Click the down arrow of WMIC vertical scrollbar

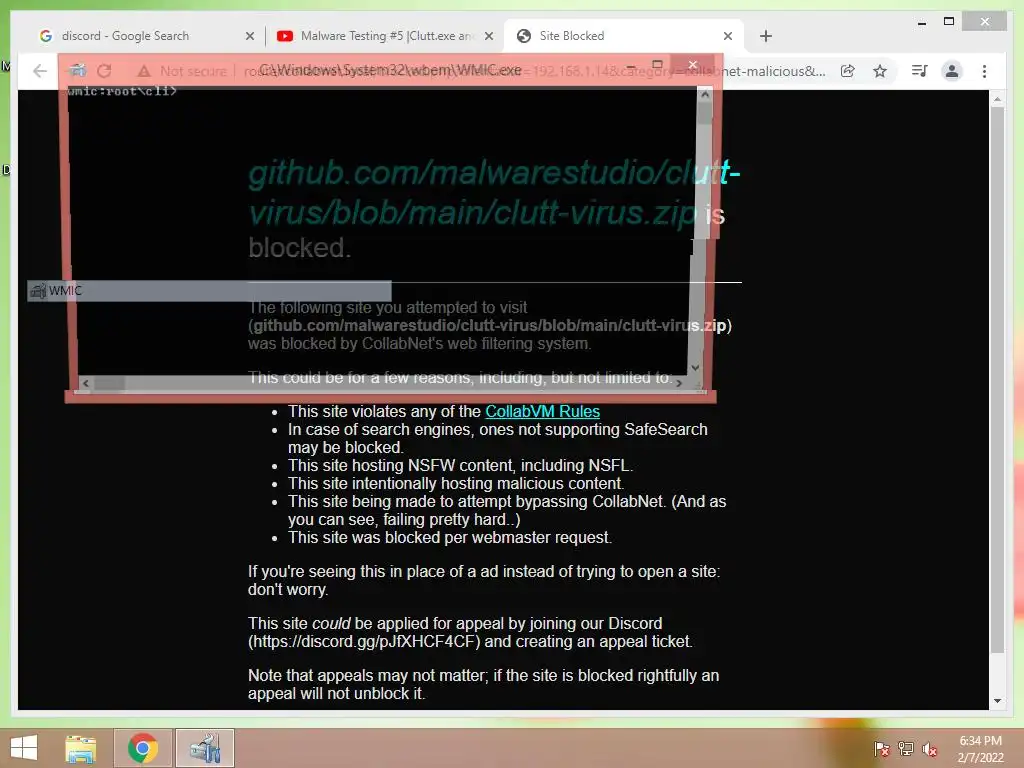[696, 368]
